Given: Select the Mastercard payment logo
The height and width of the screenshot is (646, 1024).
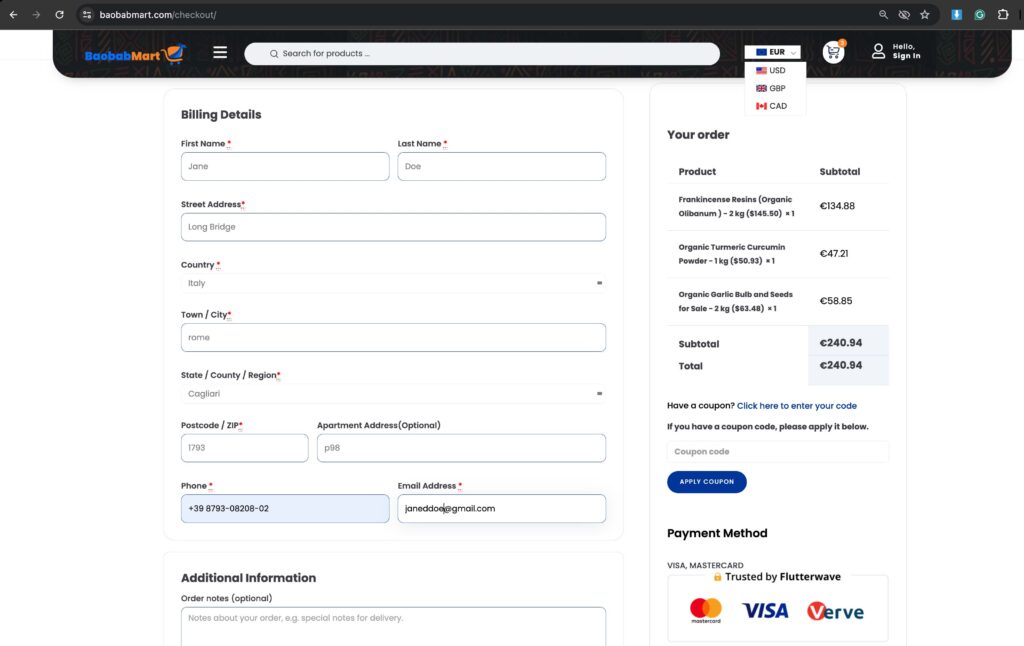Looking at the screenshot, I should tap(706, 609).
